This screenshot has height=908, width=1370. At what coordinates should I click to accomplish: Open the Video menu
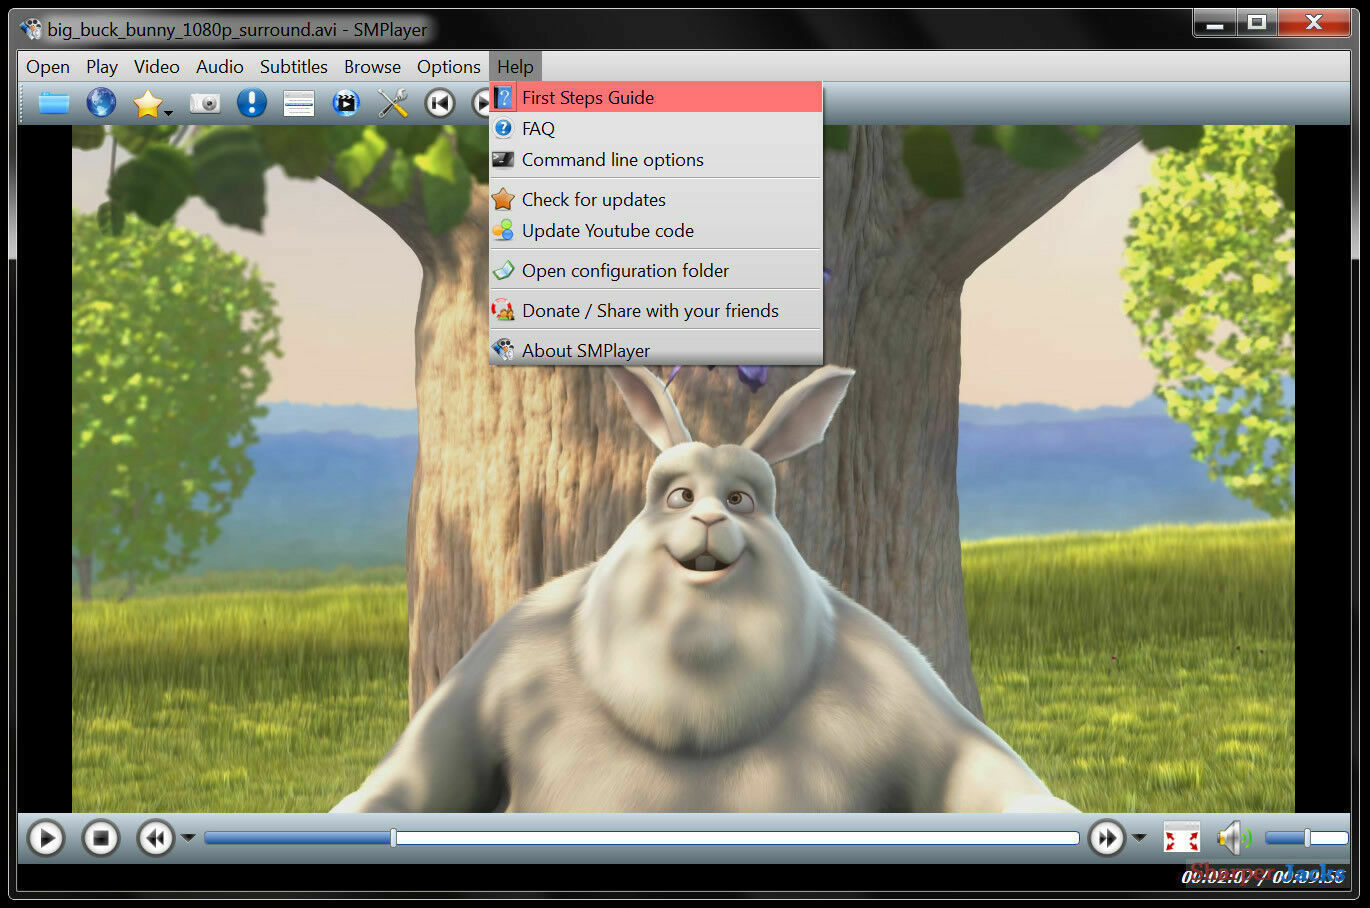tap(157, 67)
